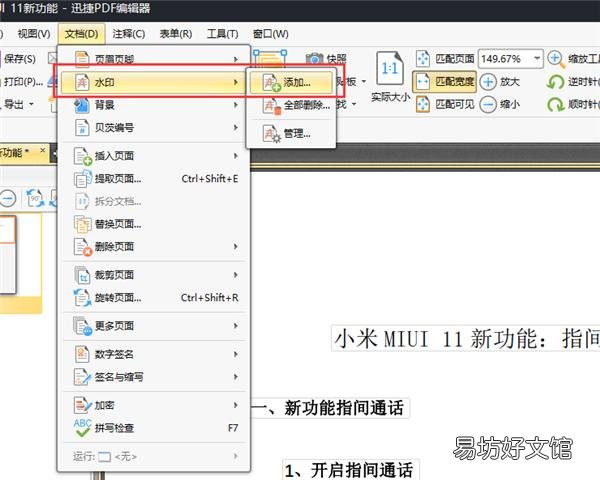This screenshot has width=600, height=480.
Task: Click the 保存(S) button
Action: click(x=18, y=59)
